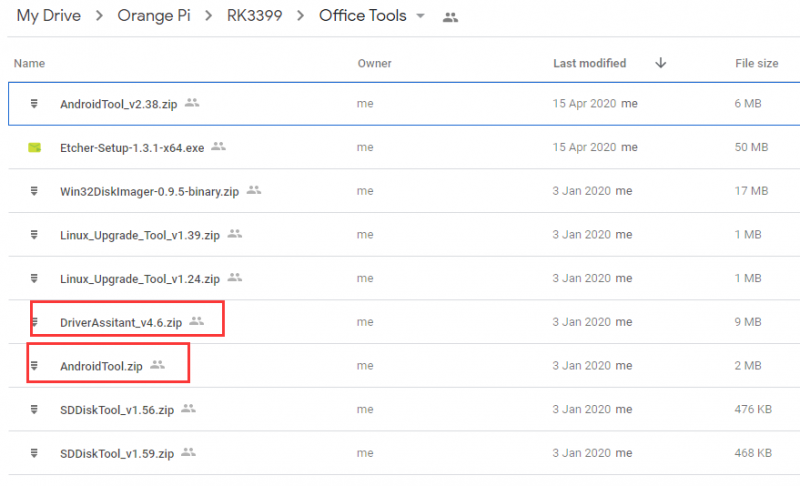Select DriverAssitant_v4.6.zip file name
The width and height of the screenshot is (800, 486).
tap(121, 323)
